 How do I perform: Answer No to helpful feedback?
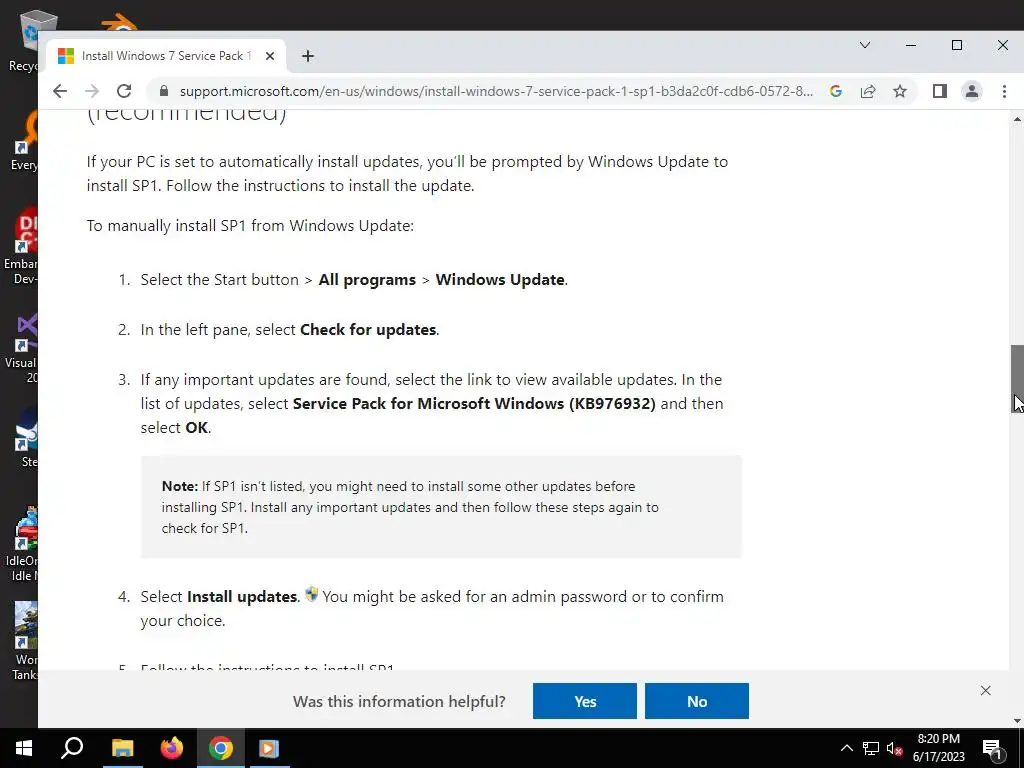pyautogui.click(x=697, y=701)
